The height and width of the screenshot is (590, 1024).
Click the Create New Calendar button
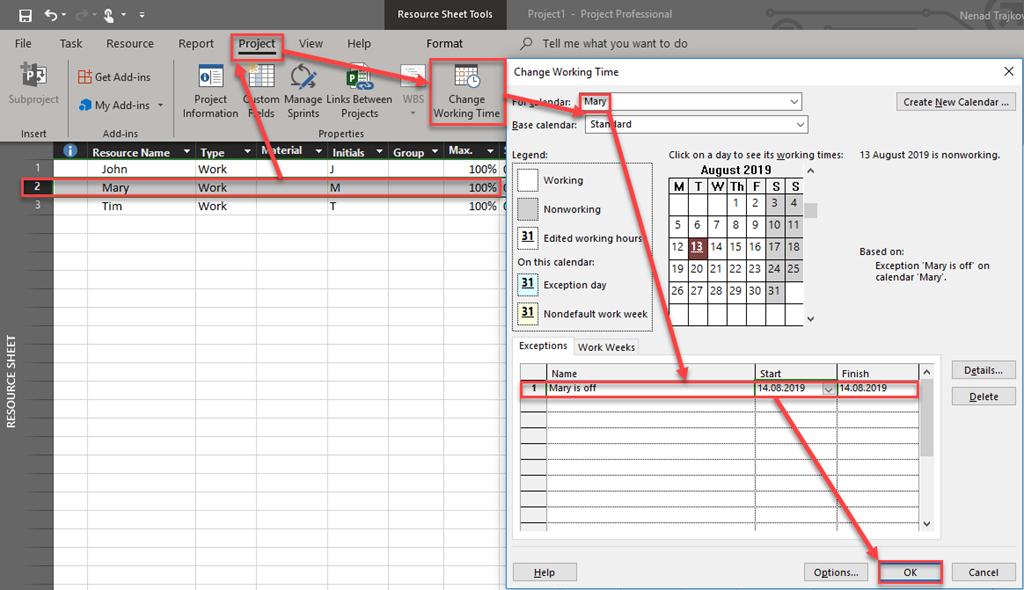point(957,102)
